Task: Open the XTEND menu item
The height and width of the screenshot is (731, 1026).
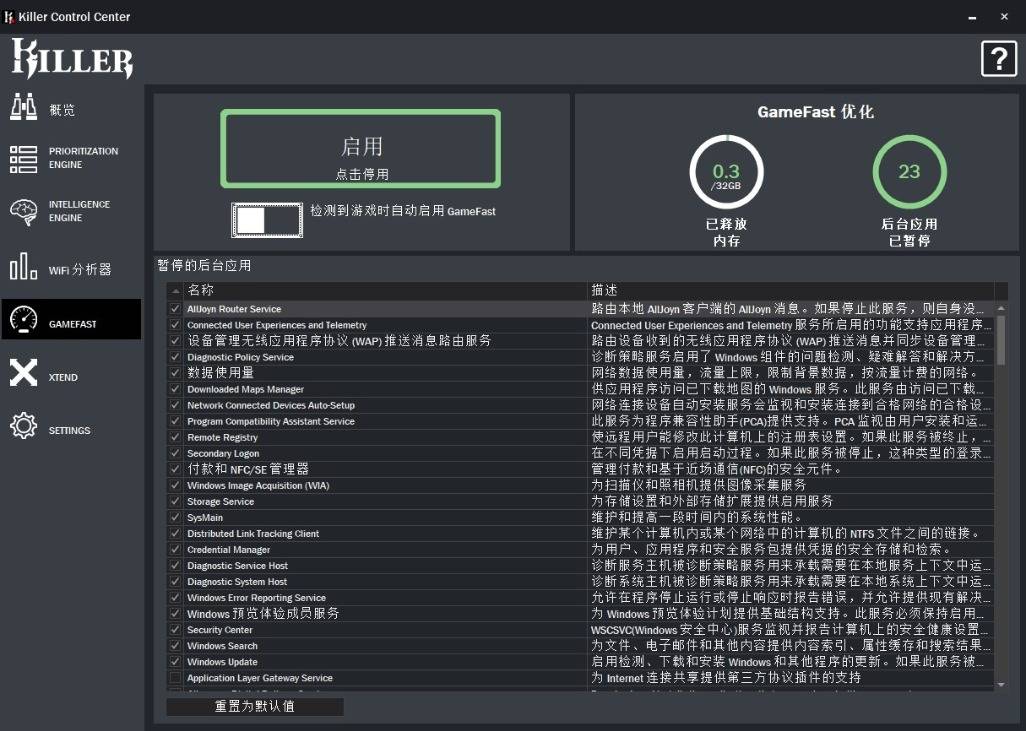Action: tap(63, 378)
